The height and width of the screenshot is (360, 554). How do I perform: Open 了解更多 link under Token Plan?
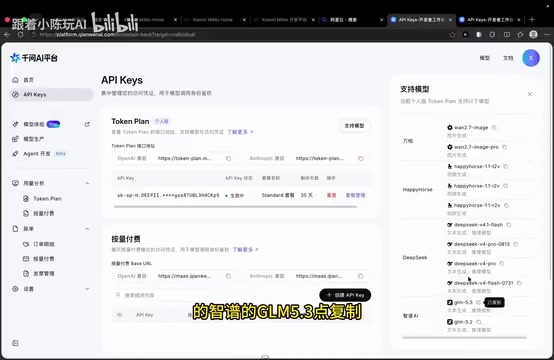click(240, 132)
